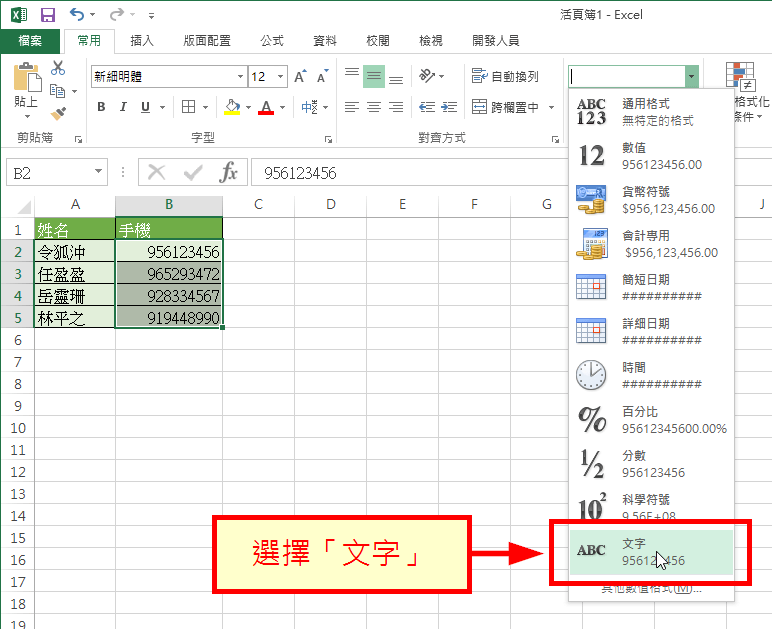Click the Save icon in quick access toolbar
Viewport: 772px width, 629px height.
pyautogui.click(x=48, y=15)
